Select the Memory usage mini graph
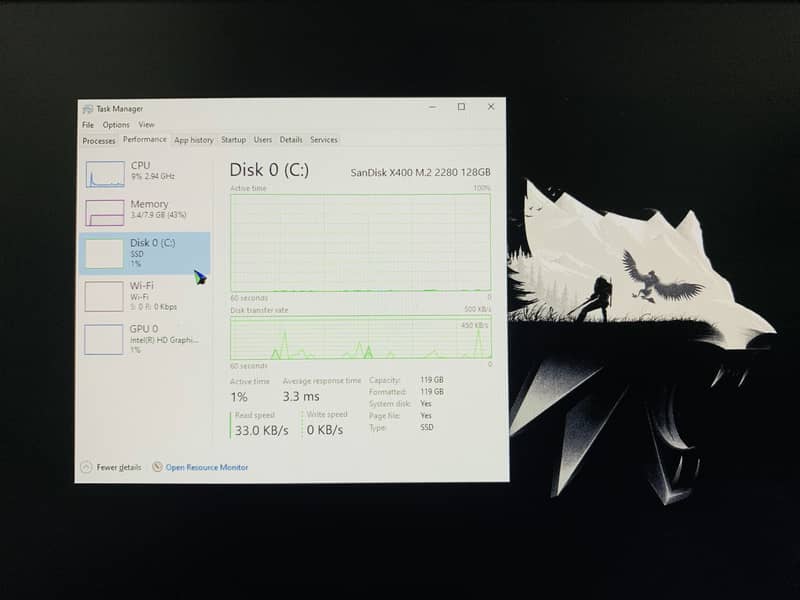The image size is (800, 600). point(105,213)
